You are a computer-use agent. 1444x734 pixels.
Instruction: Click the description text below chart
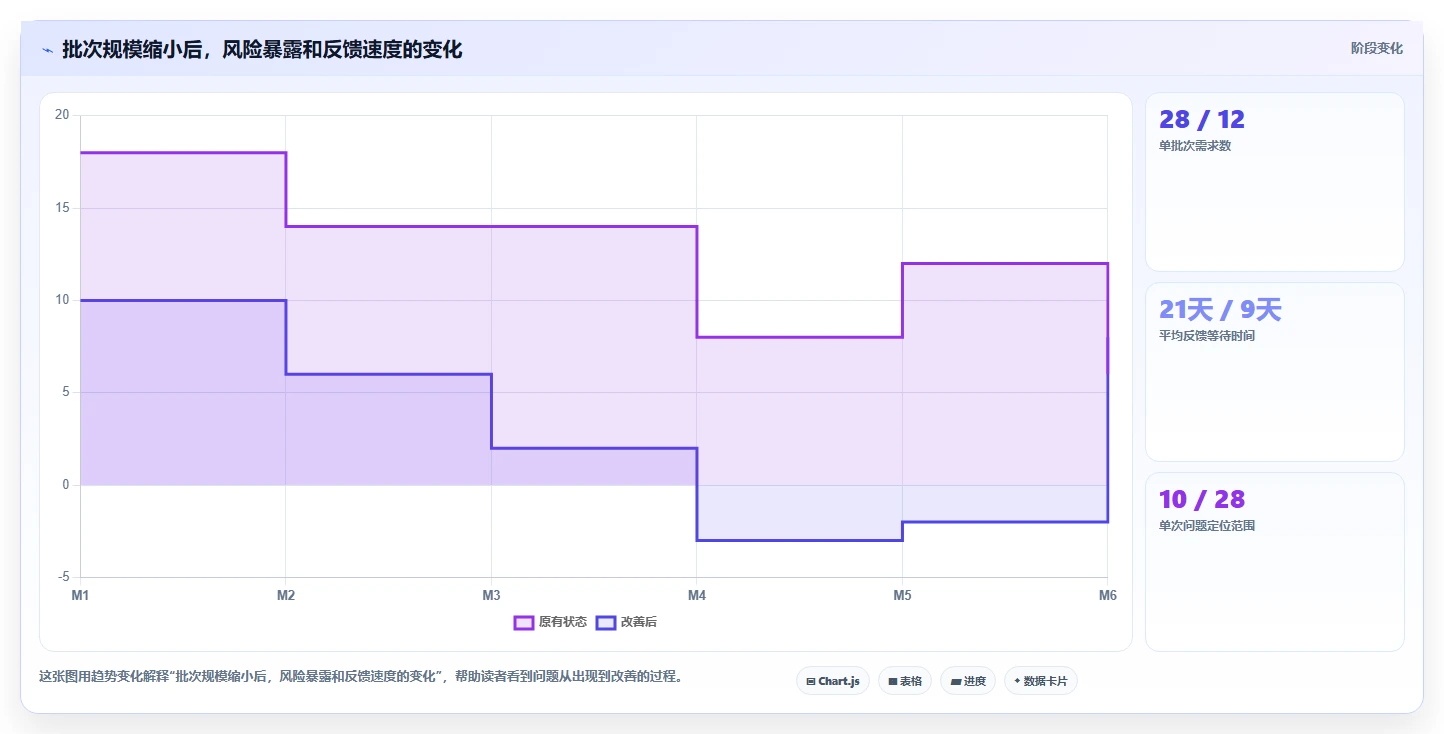[363, 677]
